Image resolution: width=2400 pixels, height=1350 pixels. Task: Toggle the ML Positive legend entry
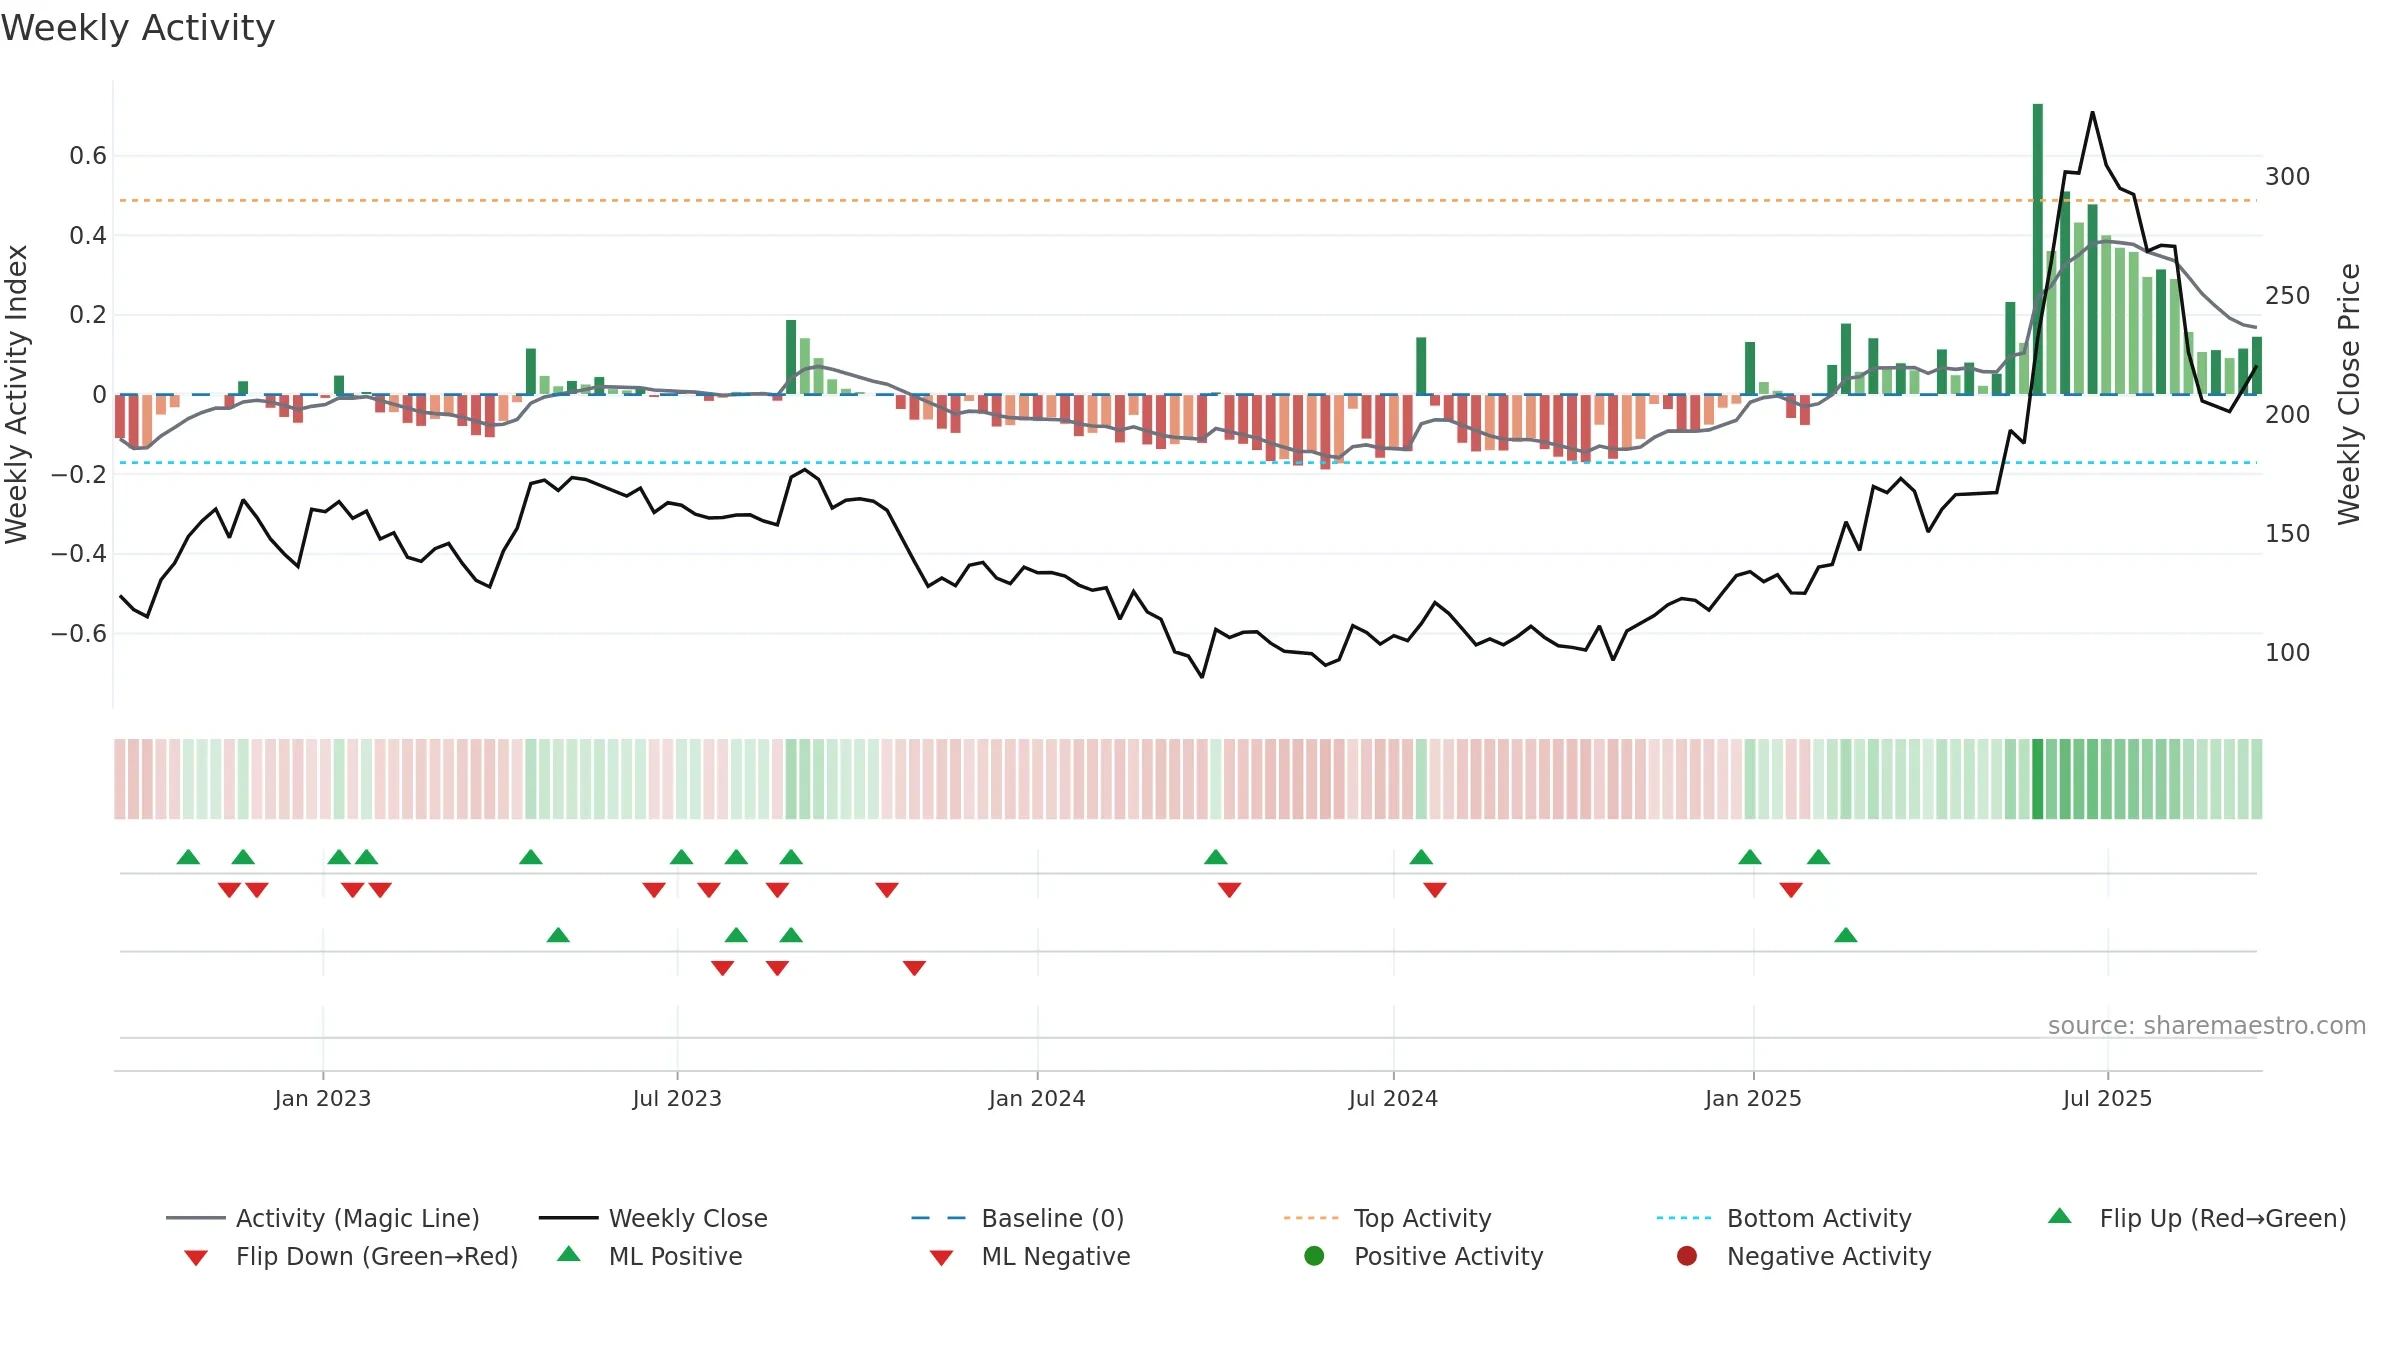point(650,1256)
